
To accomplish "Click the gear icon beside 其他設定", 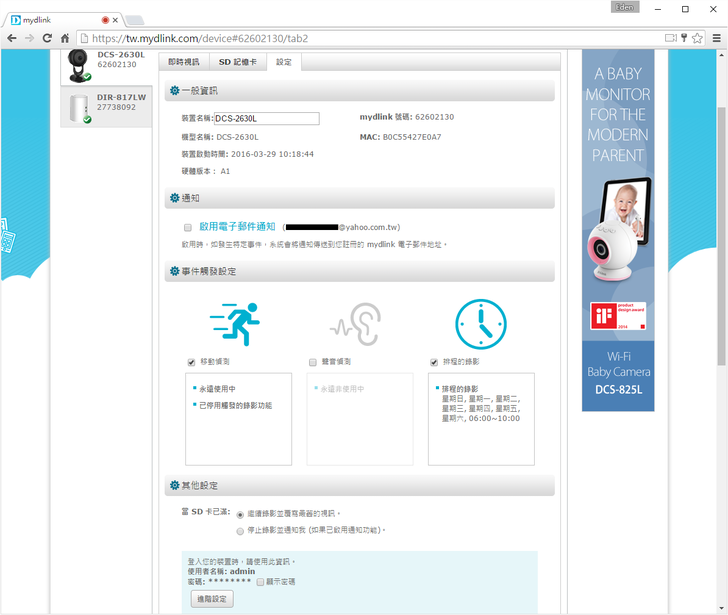I will (175, 486).
